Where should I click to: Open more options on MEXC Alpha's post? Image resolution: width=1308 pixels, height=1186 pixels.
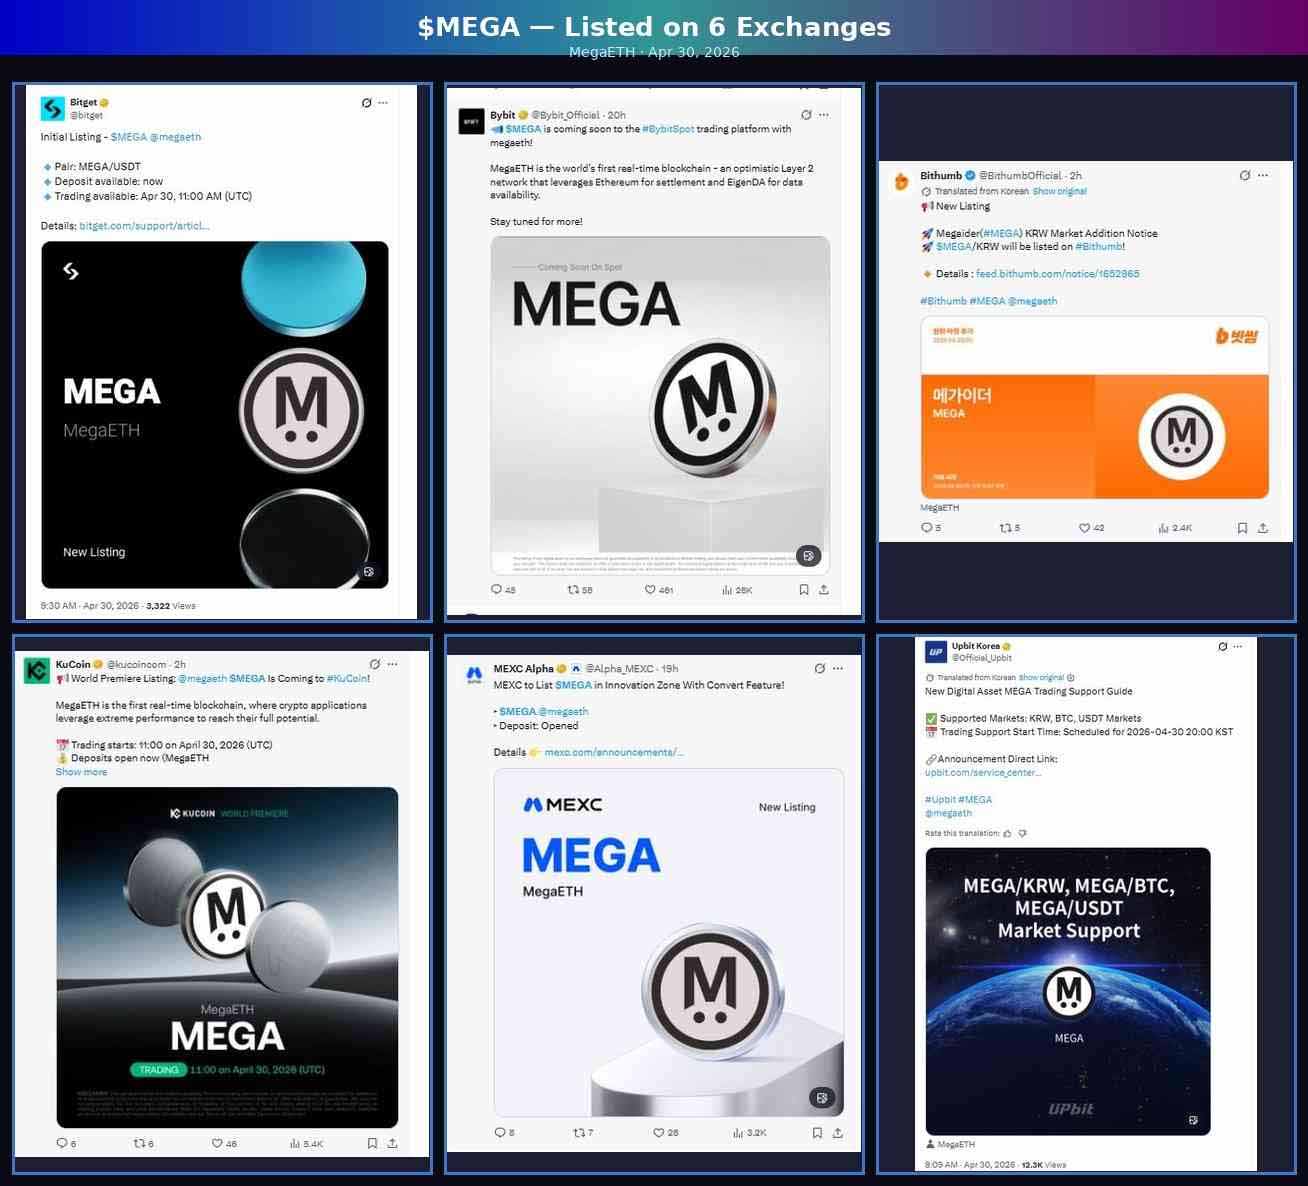pyautogui.click(x=838, y=668)
